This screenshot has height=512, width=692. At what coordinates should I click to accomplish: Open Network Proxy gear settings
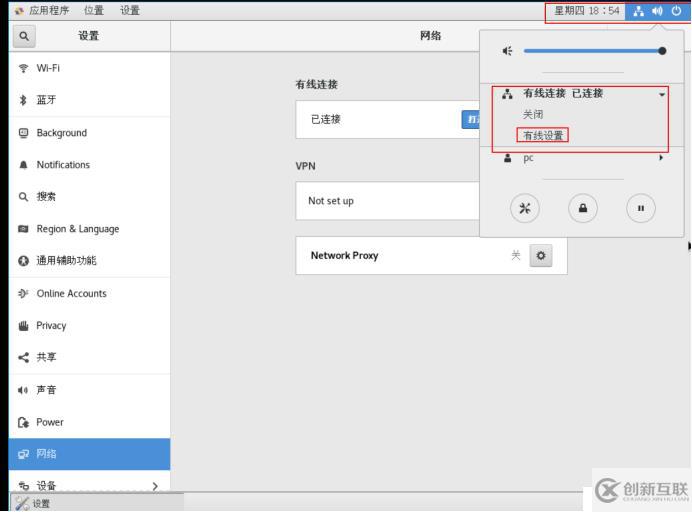click(541, 256)
